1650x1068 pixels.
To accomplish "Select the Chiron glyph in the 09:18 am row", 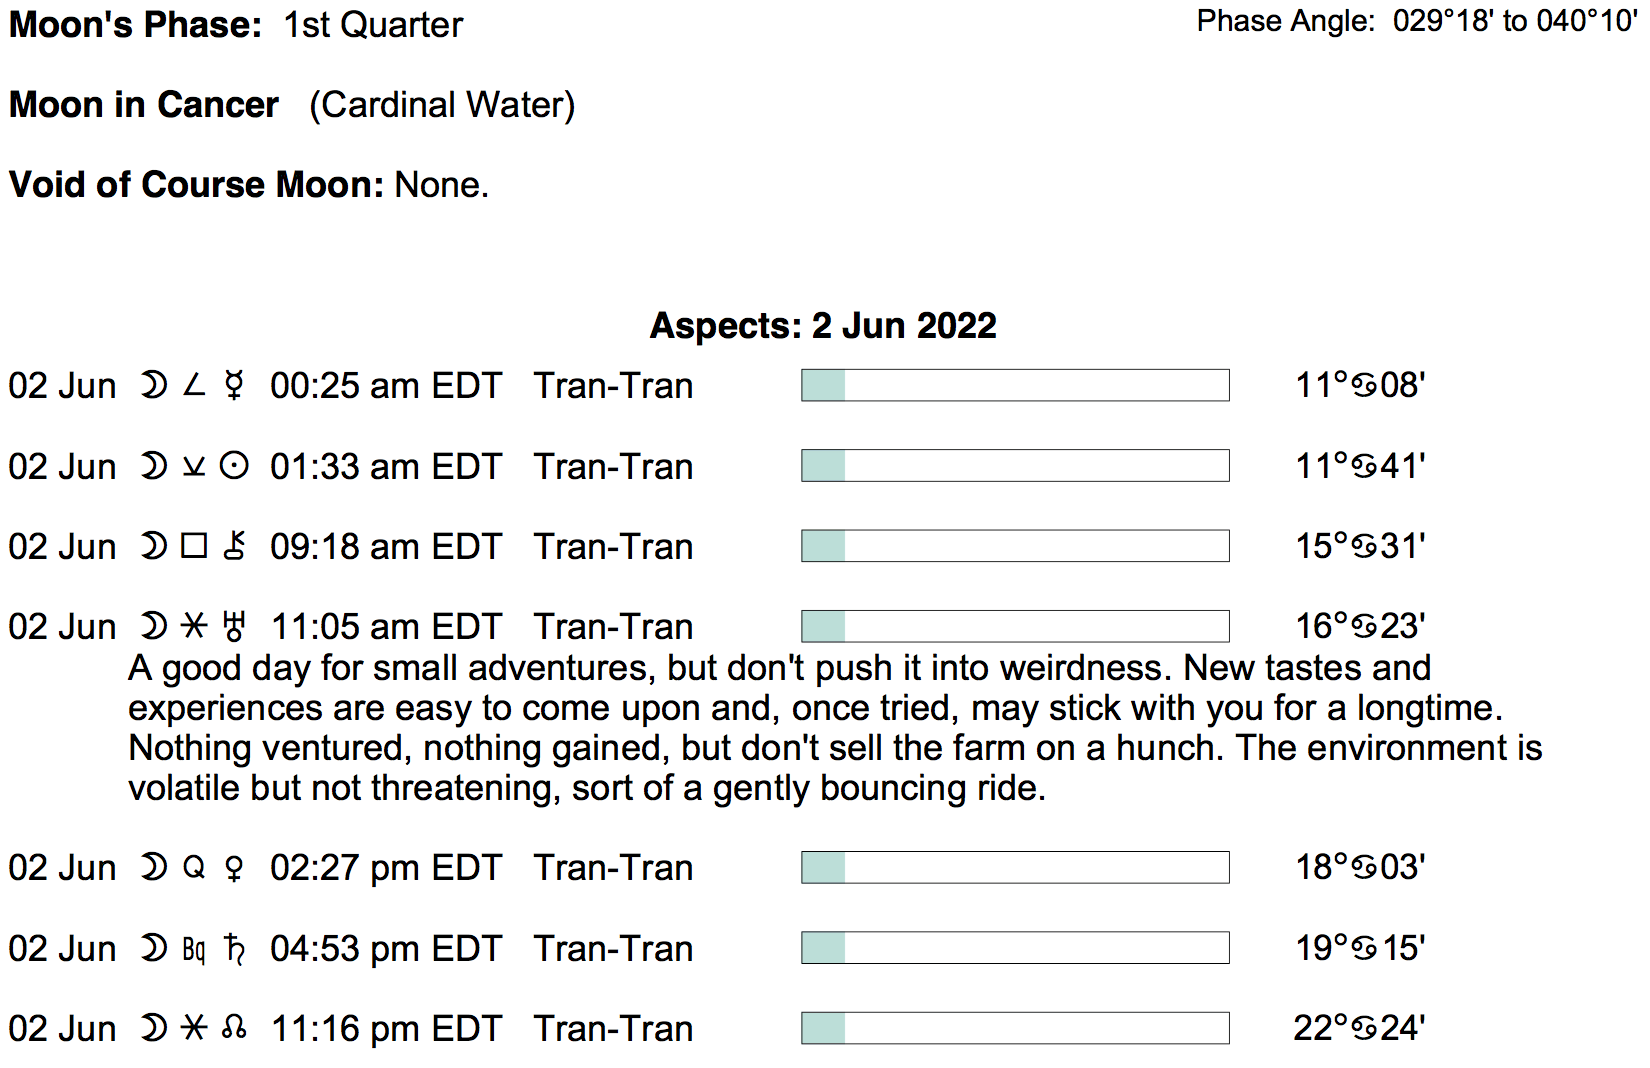I will coord(234,546).
